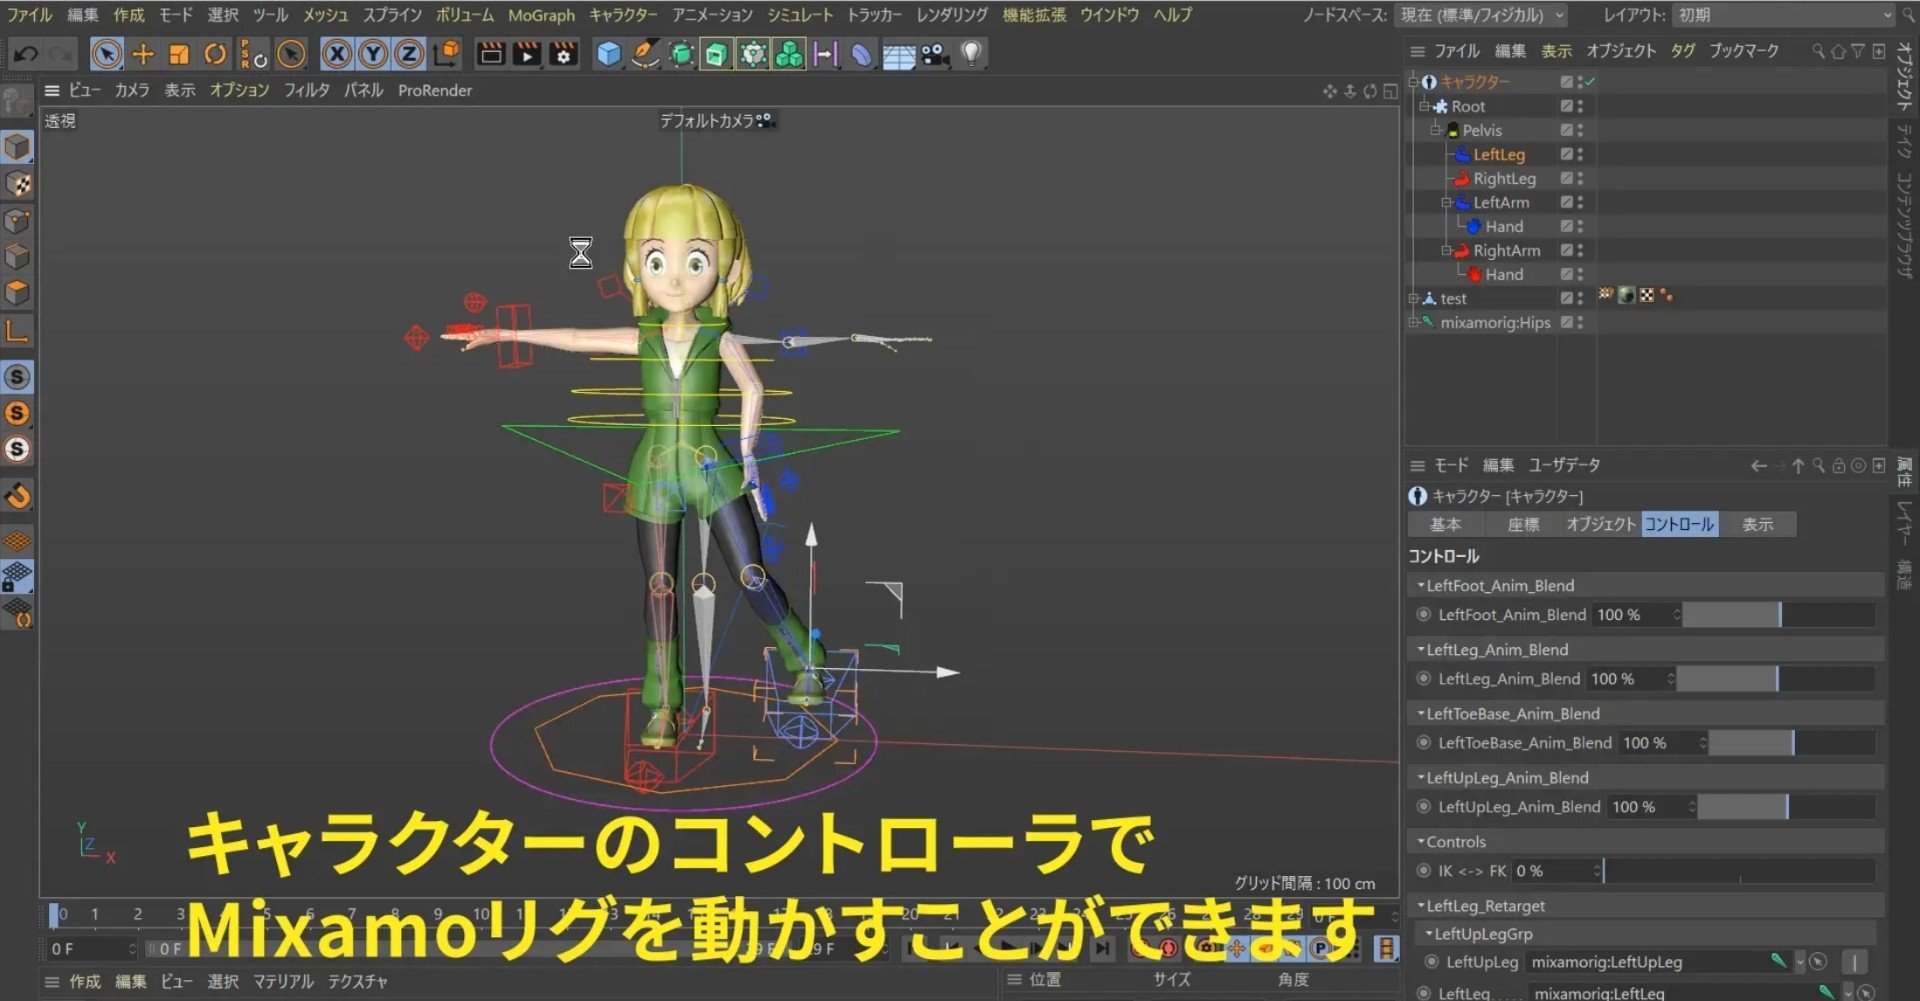Click the 座標 button in the attribute panel
This screenshot has height=1001, width=1920.
[1523, 523]
